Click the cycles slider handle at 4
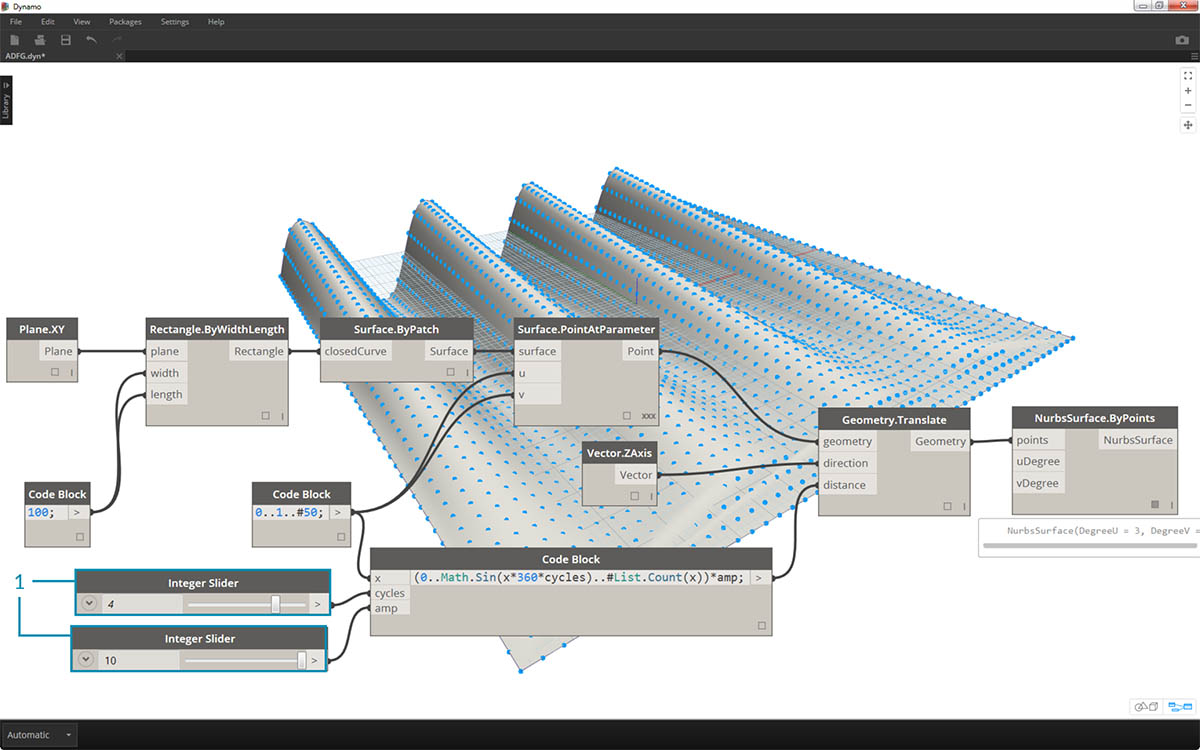This screenshot has width=1200, height=750. pyautogui.click(x=275, y=604)
